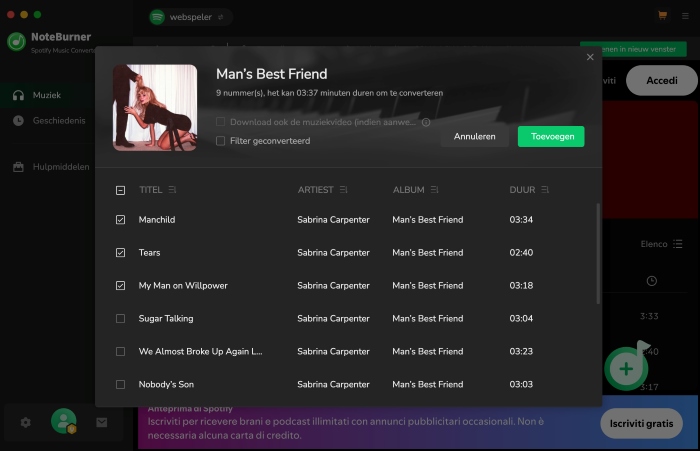Open the Geschiedenis sidebar tab
Viewport: 700px width, 451px height.
coord(47,121)
